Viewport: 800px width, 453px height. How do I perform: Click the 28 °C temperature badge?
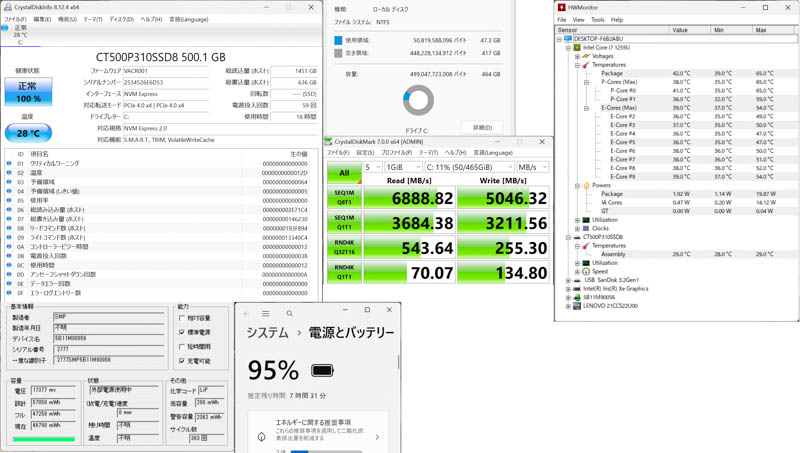28,132
